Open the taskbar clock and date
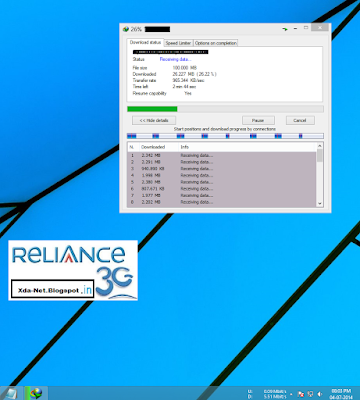Image resolution: width=360 pixels, height=400 pixels. 341,394
